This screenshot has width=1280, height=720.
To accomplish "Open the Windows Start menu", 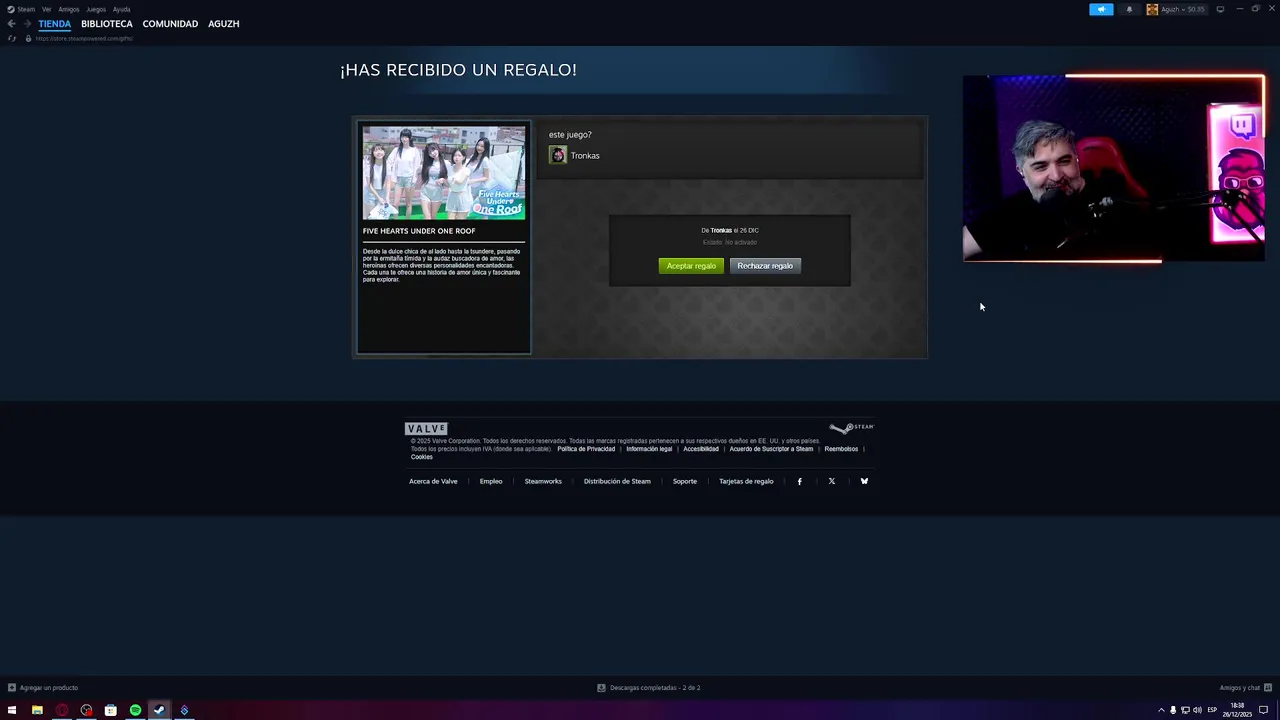I will [12, 710].
